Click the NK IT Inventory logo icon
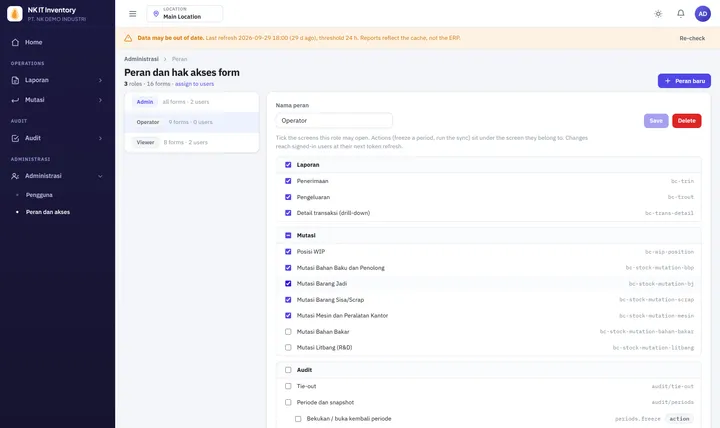The width and height of the screenshot is (720, 428). click(x=15, y=14)
